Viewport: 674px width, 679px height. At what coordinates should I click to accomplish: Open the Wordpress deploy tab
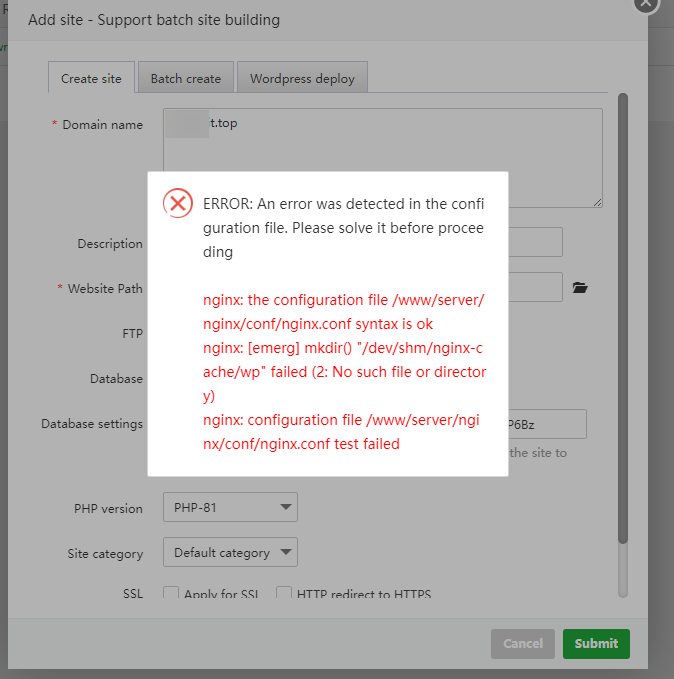click(x=302, y=78)
